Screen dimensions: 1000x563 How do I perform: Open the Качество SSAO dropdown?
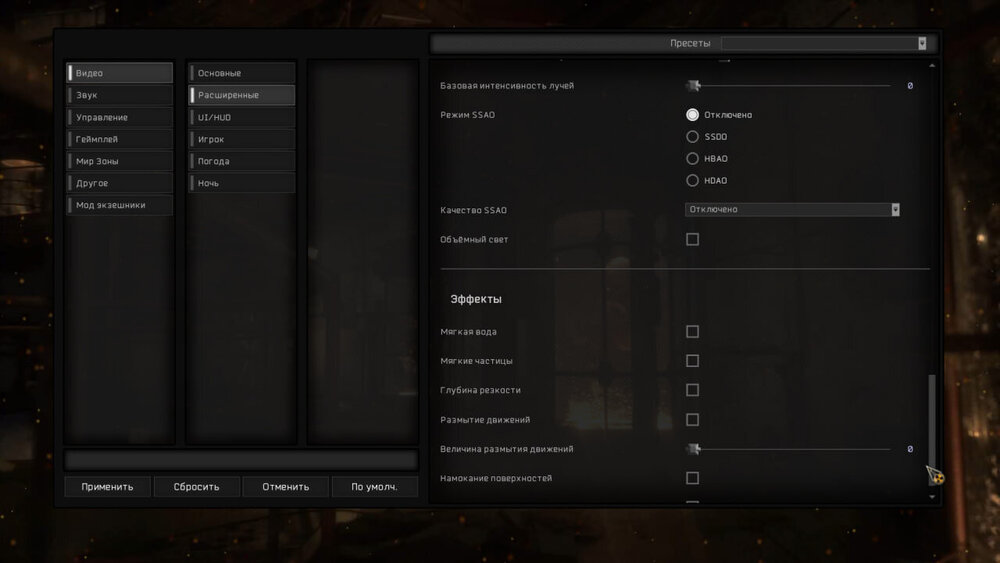(792, 209)
